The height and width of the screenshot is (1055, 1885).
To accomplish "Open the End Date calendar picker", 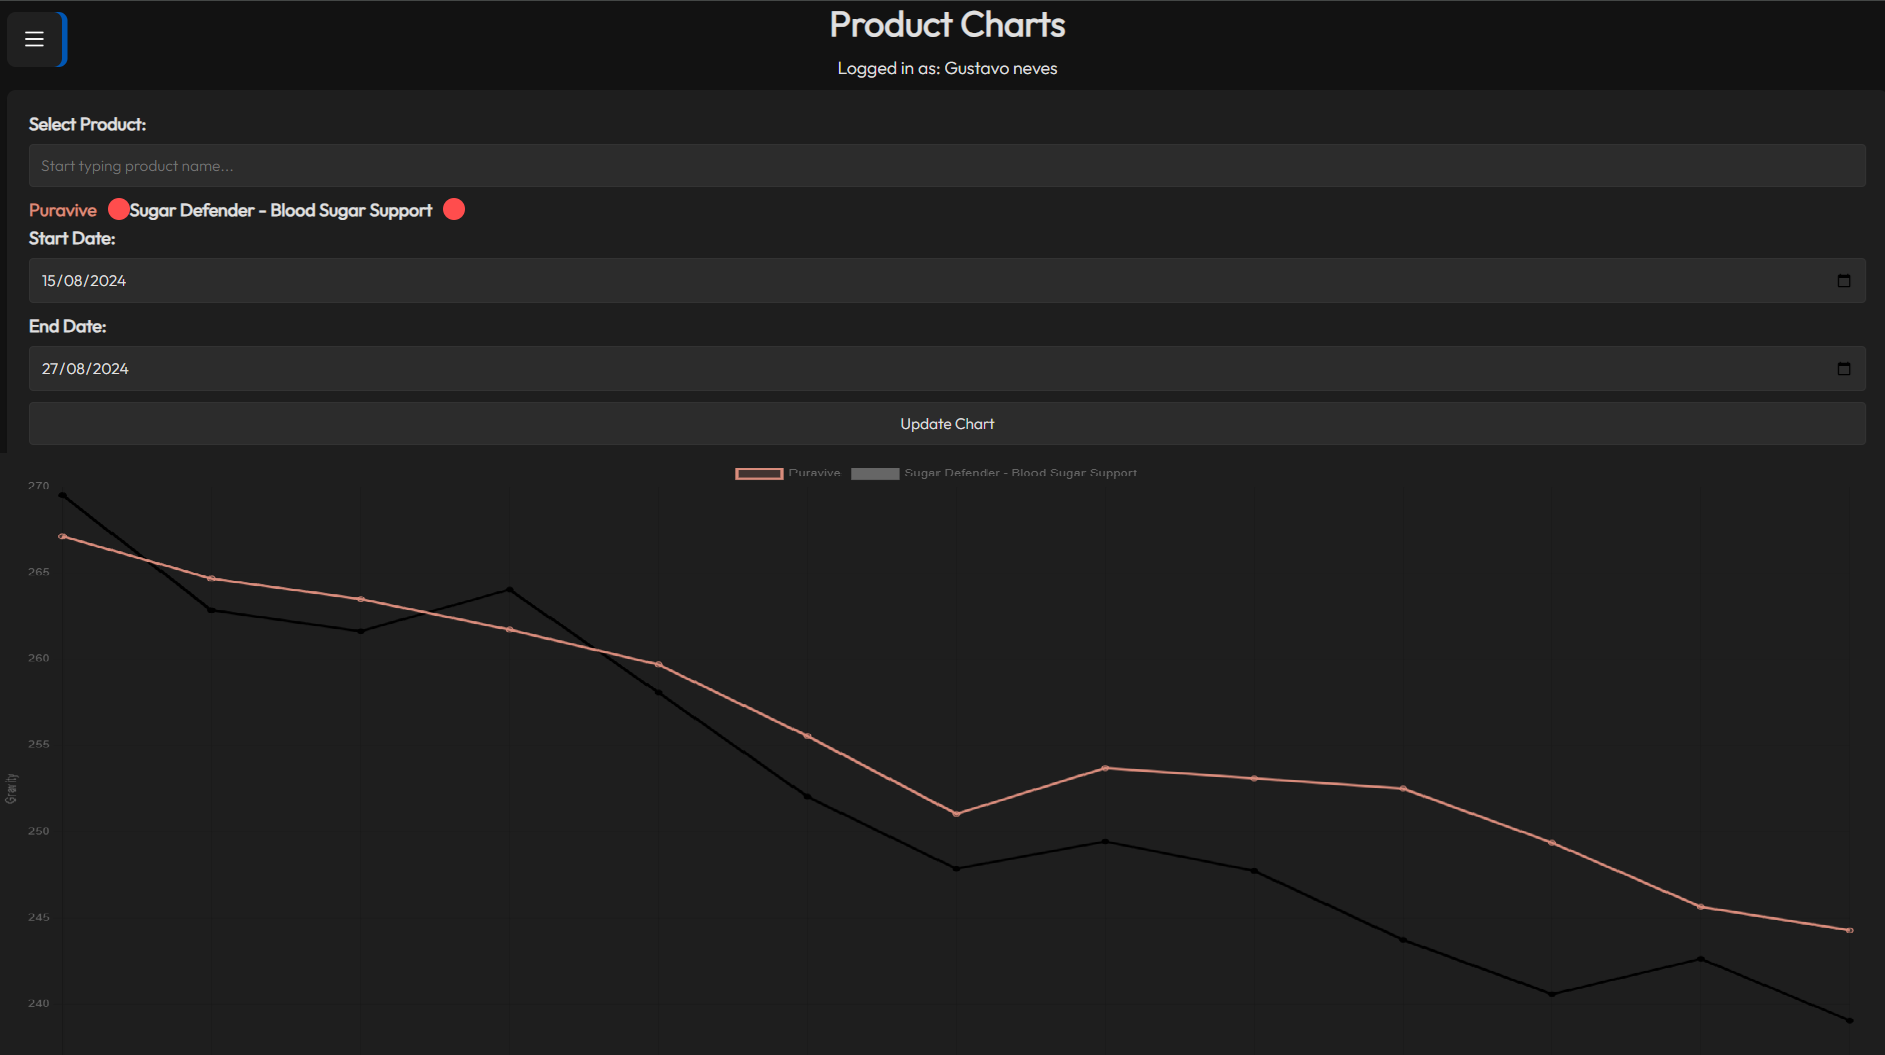I will (x=1844, y=369).
